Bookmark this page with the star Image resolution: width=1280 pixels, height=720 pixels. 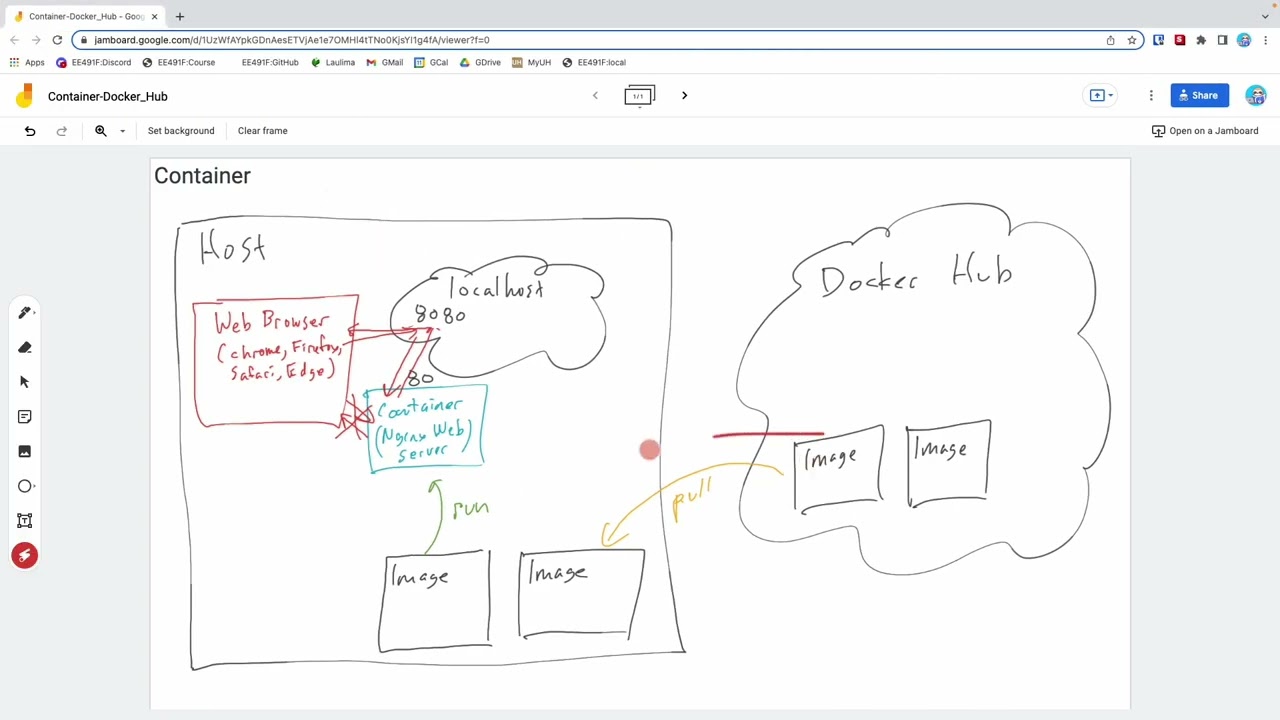click(x=1132, y=40)
